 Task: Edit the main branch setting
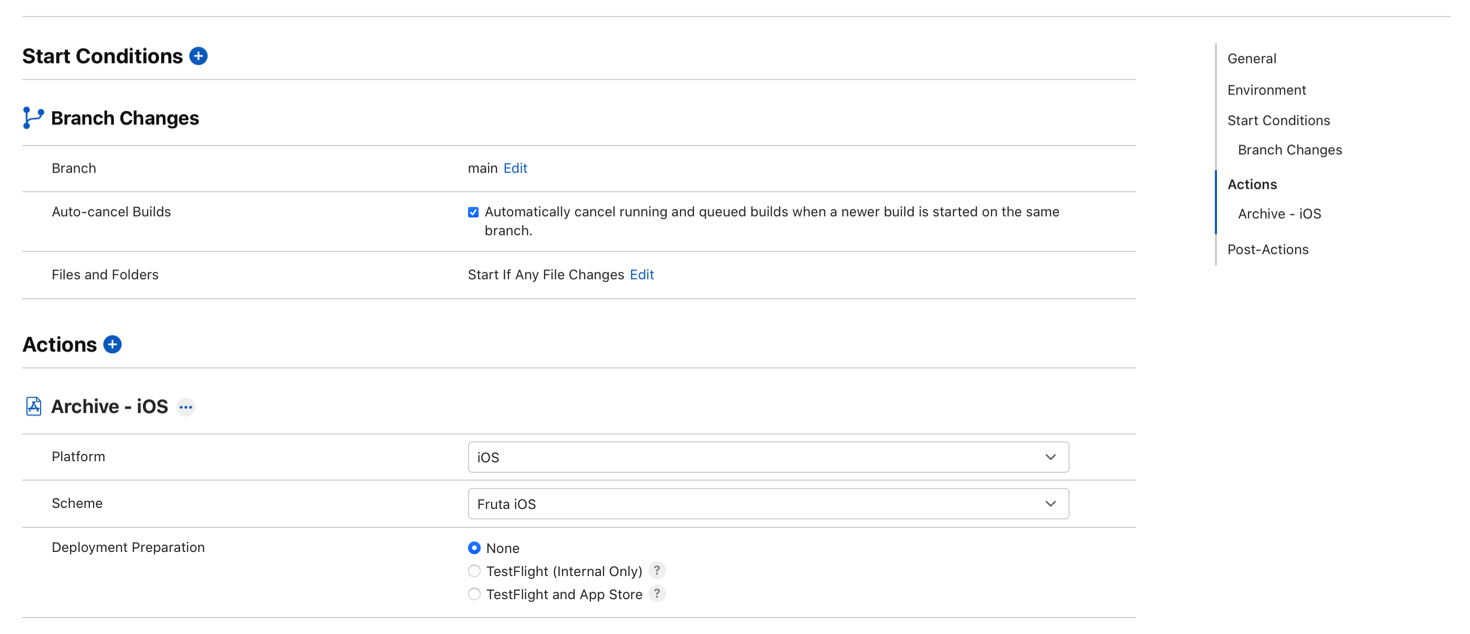pyautogui.click(x=515, y=167)
